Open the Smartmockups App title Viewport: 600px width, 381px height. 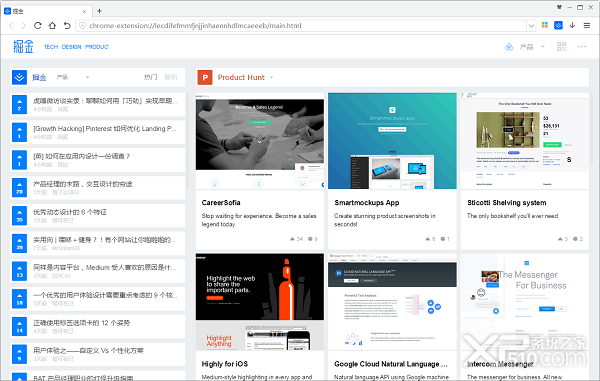367,203
